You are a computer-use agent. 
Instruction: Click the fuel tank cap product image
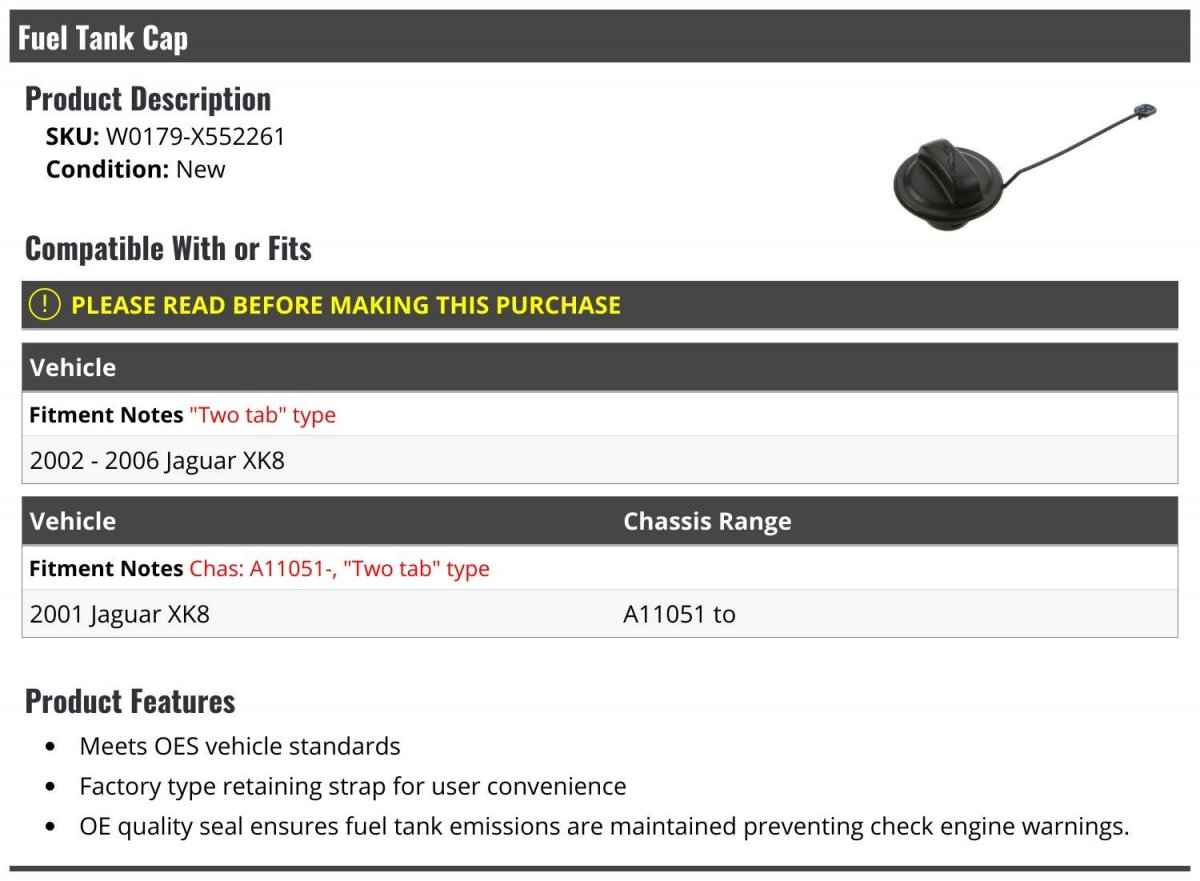tap(1024, 166)
